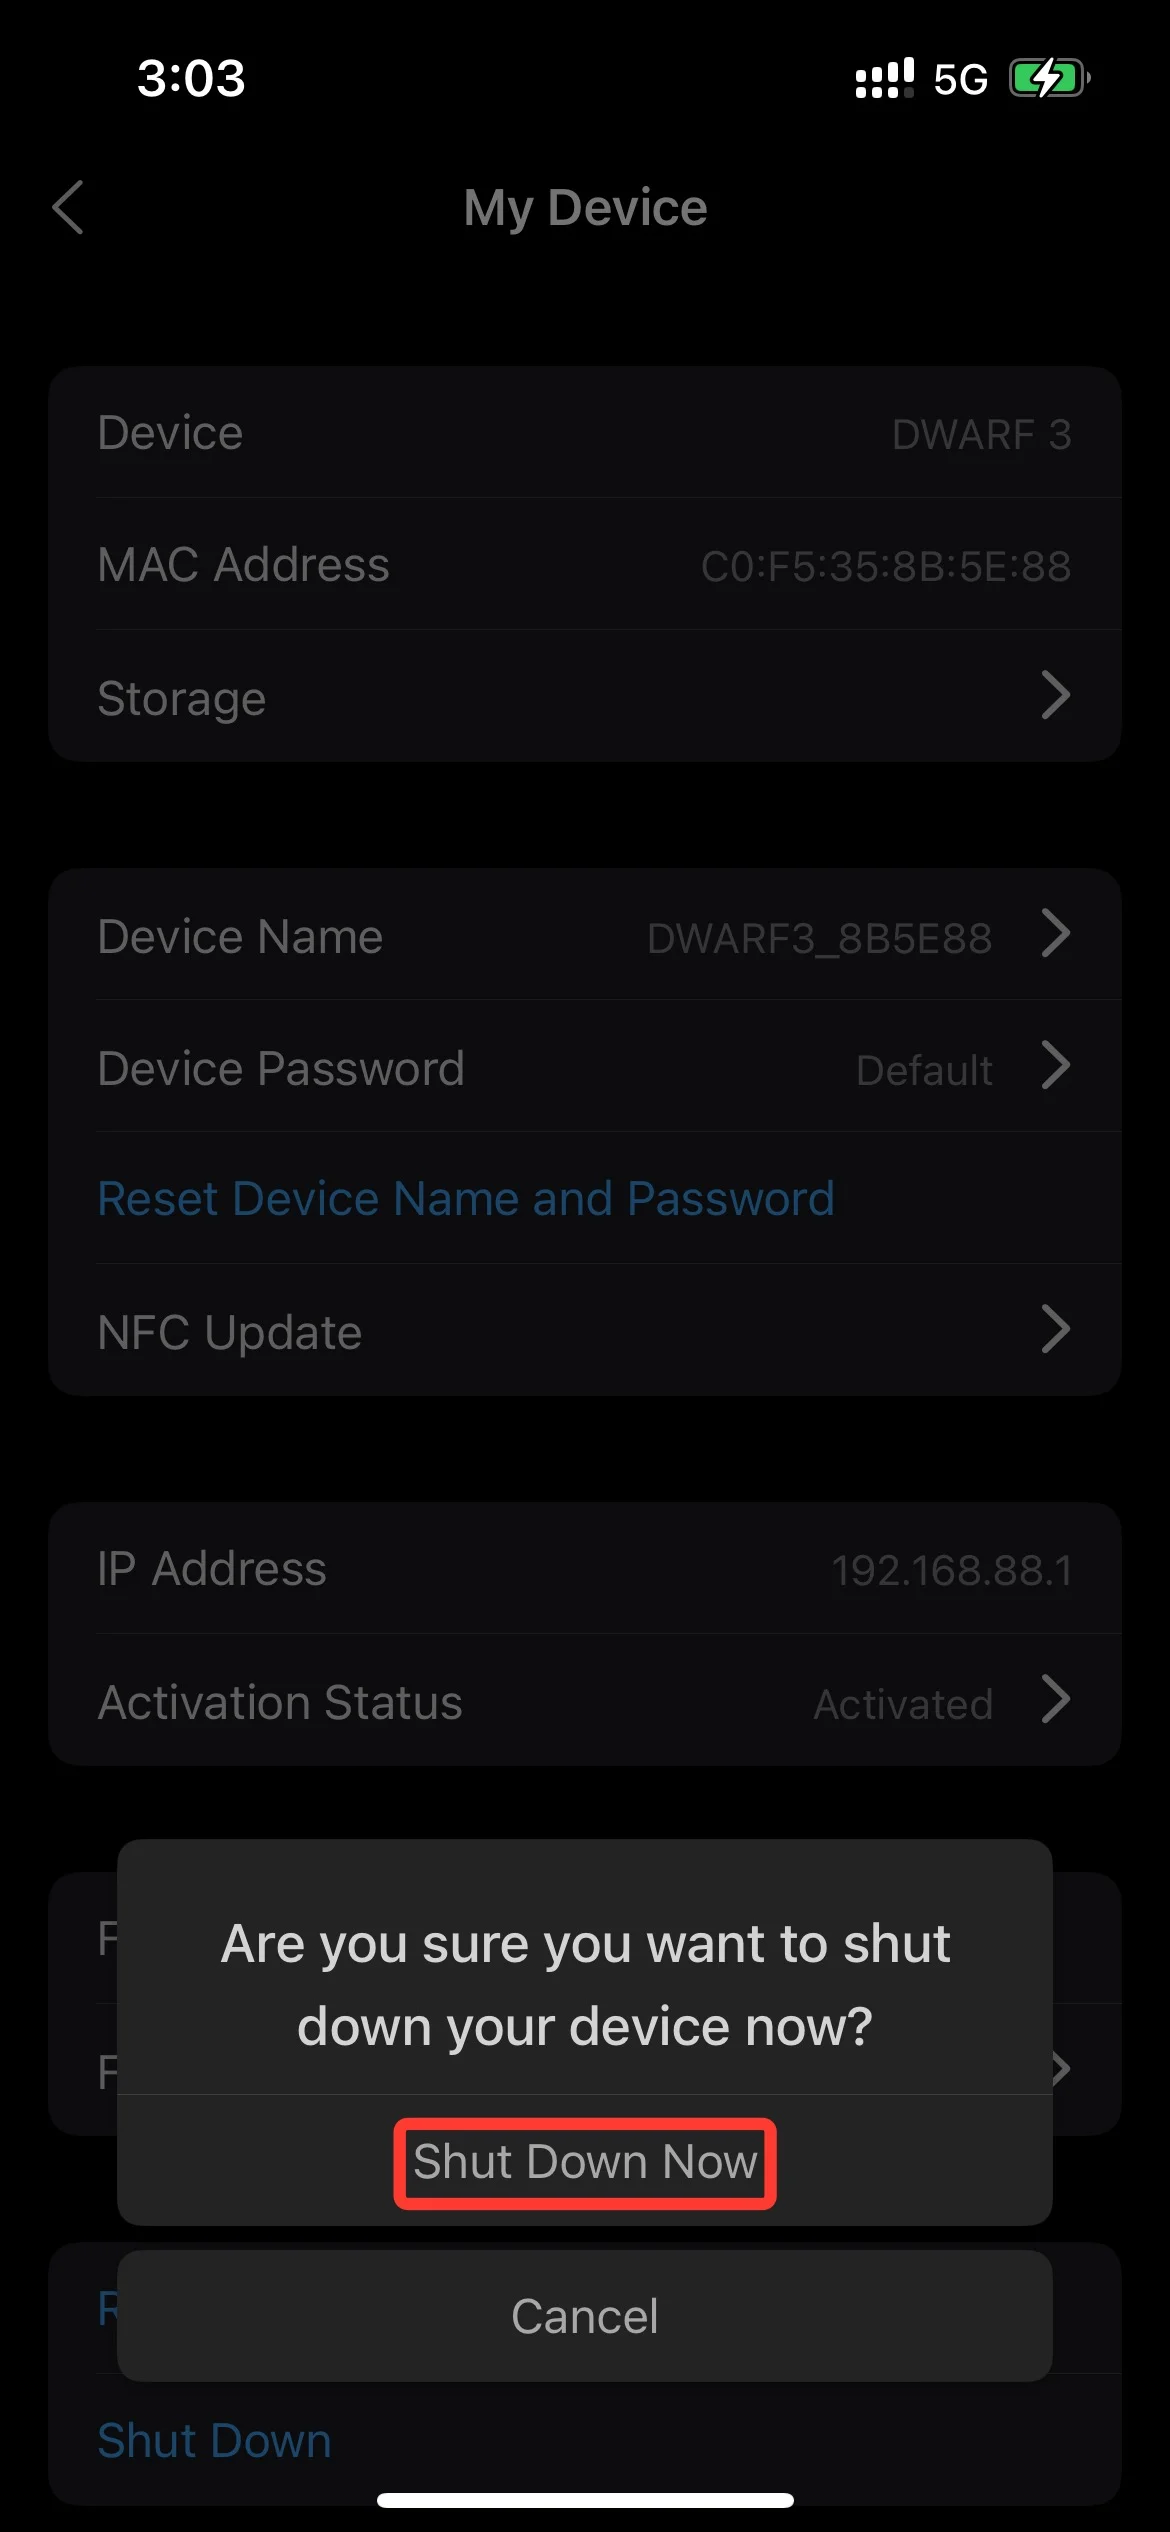
Task: Open NFC Update chevron arrow
Action: point(1055,1330)
